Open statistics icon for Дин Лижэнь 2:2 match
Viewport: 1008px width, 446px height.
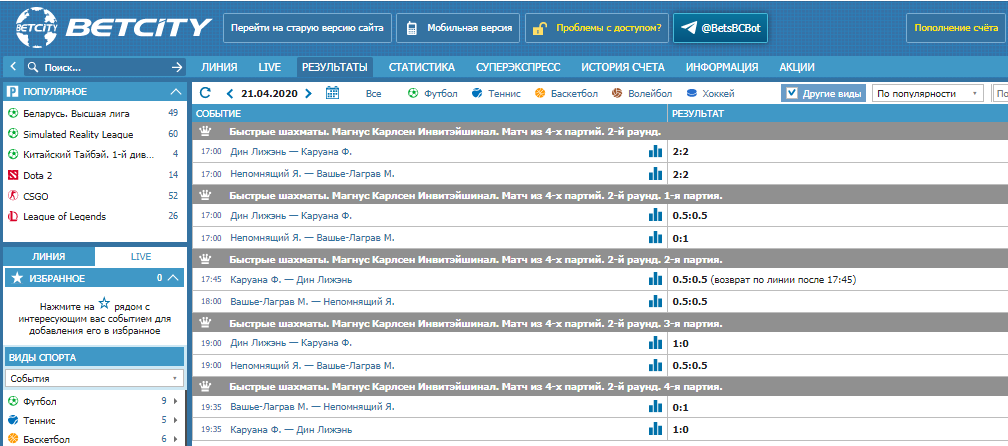655,151
